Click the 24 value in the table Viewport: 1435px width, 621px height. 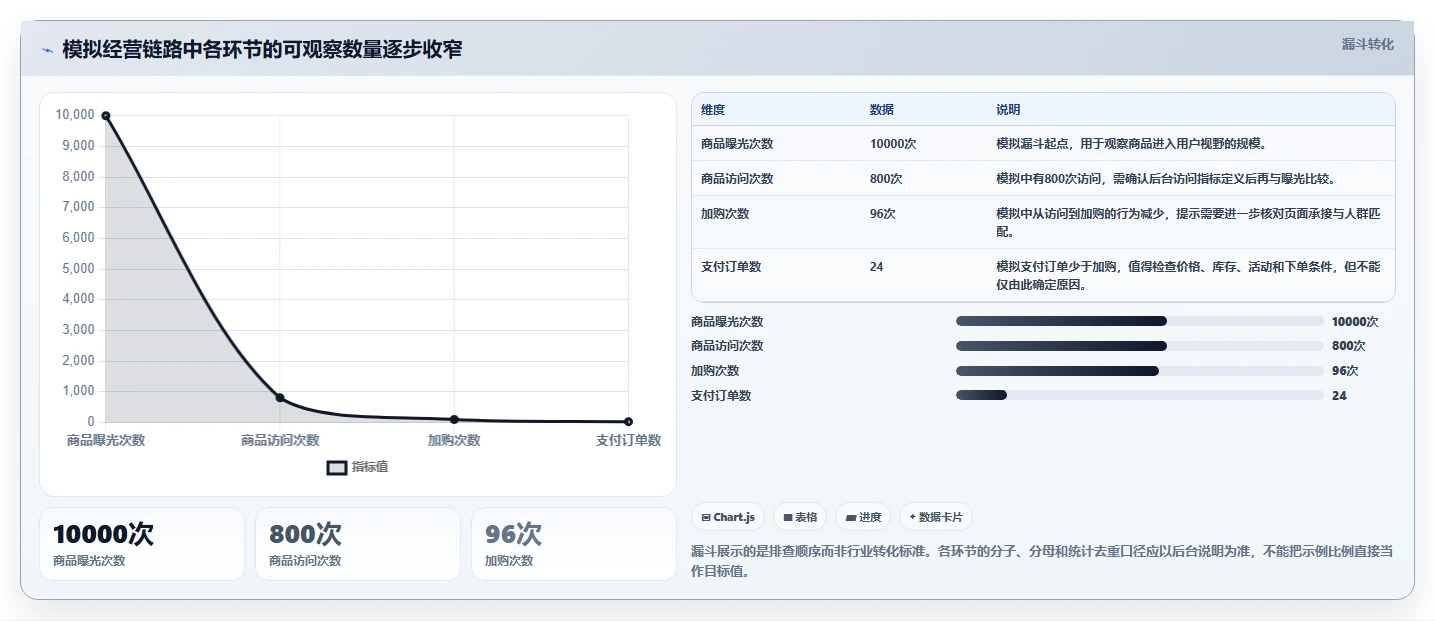click(877, 267)
